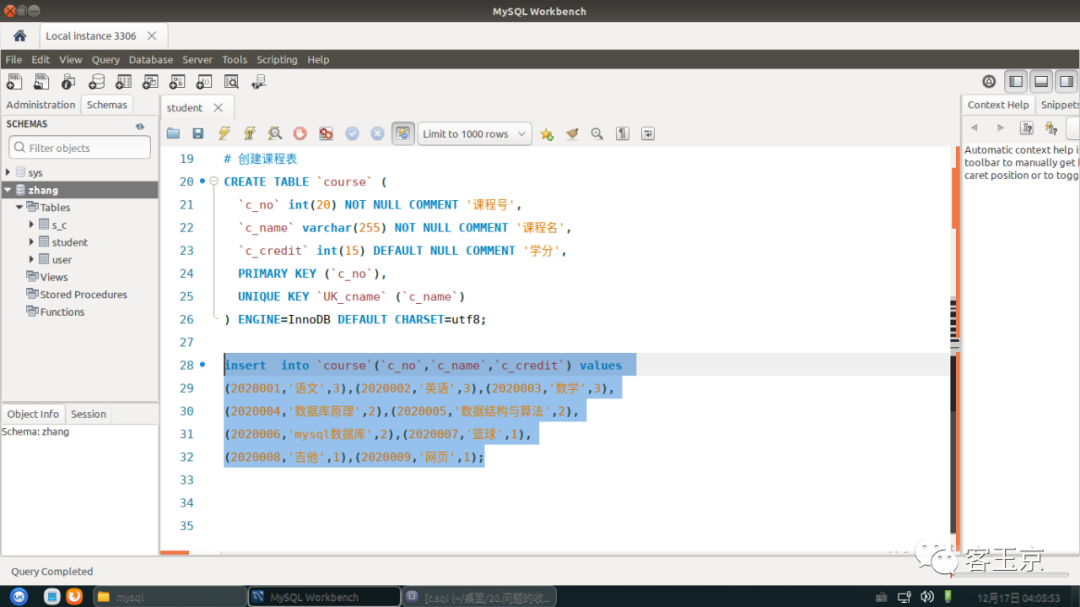Screen dimensions: 1080x607
Task: Click the editor vertical scrollbar
Action: [954, 351]
